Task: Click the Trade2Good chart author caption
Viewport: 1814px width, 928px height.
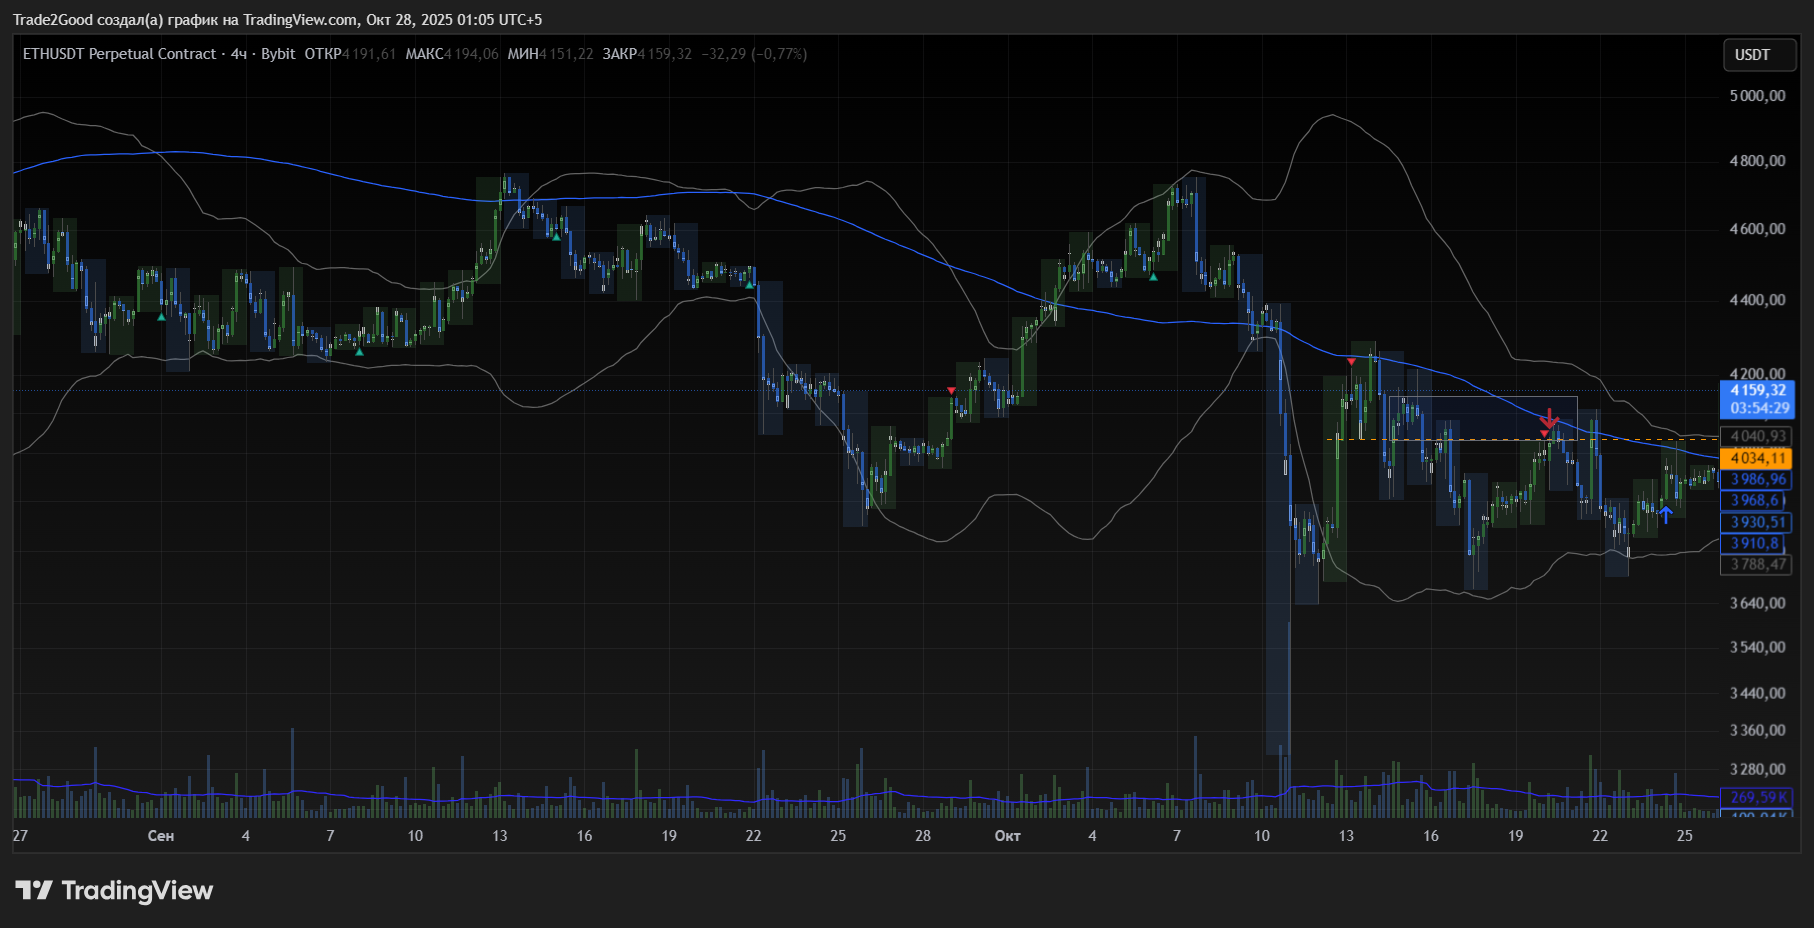Action: click(x=277, y=20)
